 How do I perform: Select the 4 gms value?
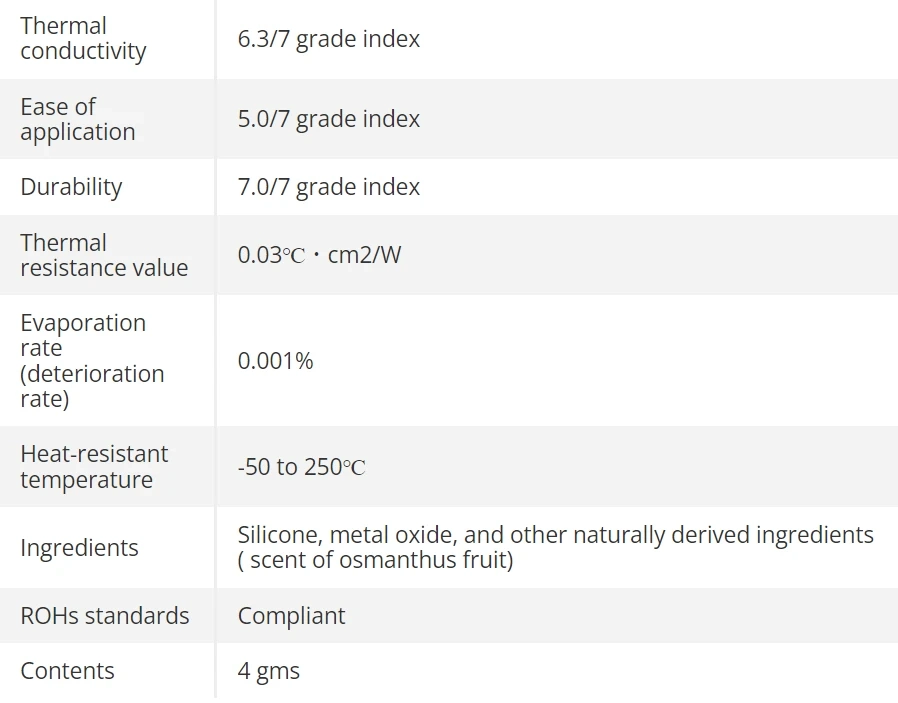point(268,671)
